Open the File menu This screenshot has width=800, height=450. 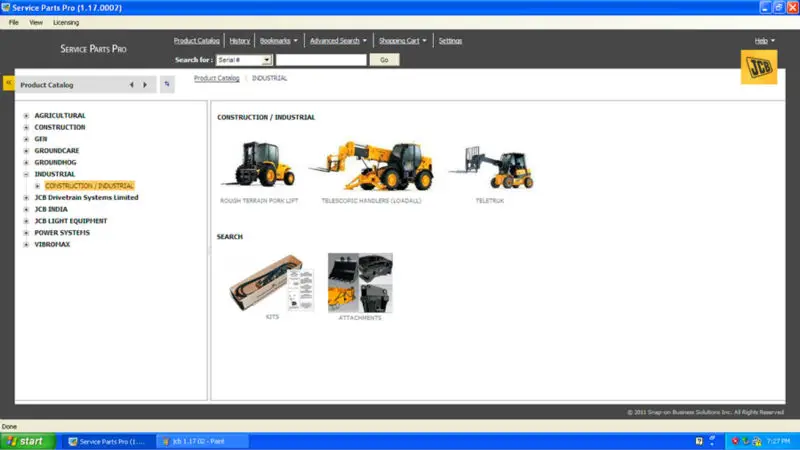tap(14, 22)
